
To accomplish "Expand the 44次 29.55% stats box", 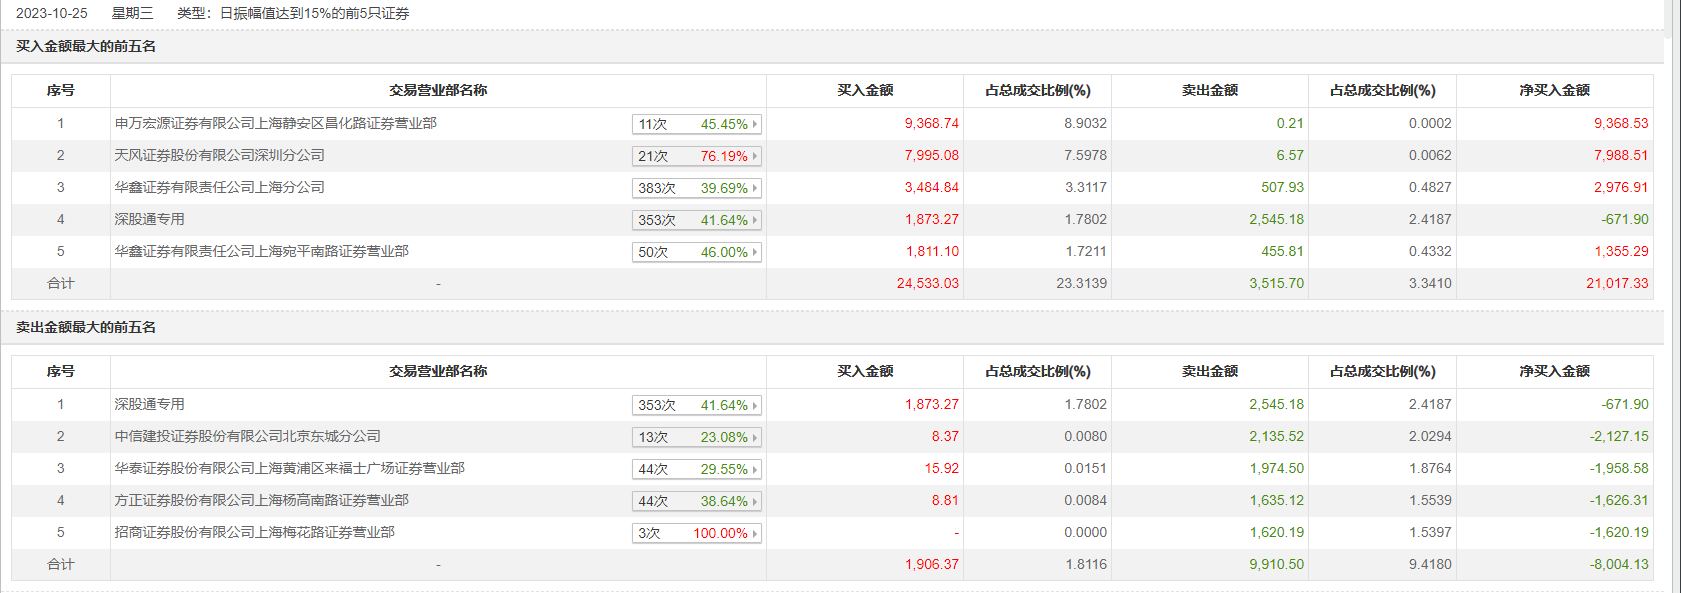I will [x=697, y=469].
